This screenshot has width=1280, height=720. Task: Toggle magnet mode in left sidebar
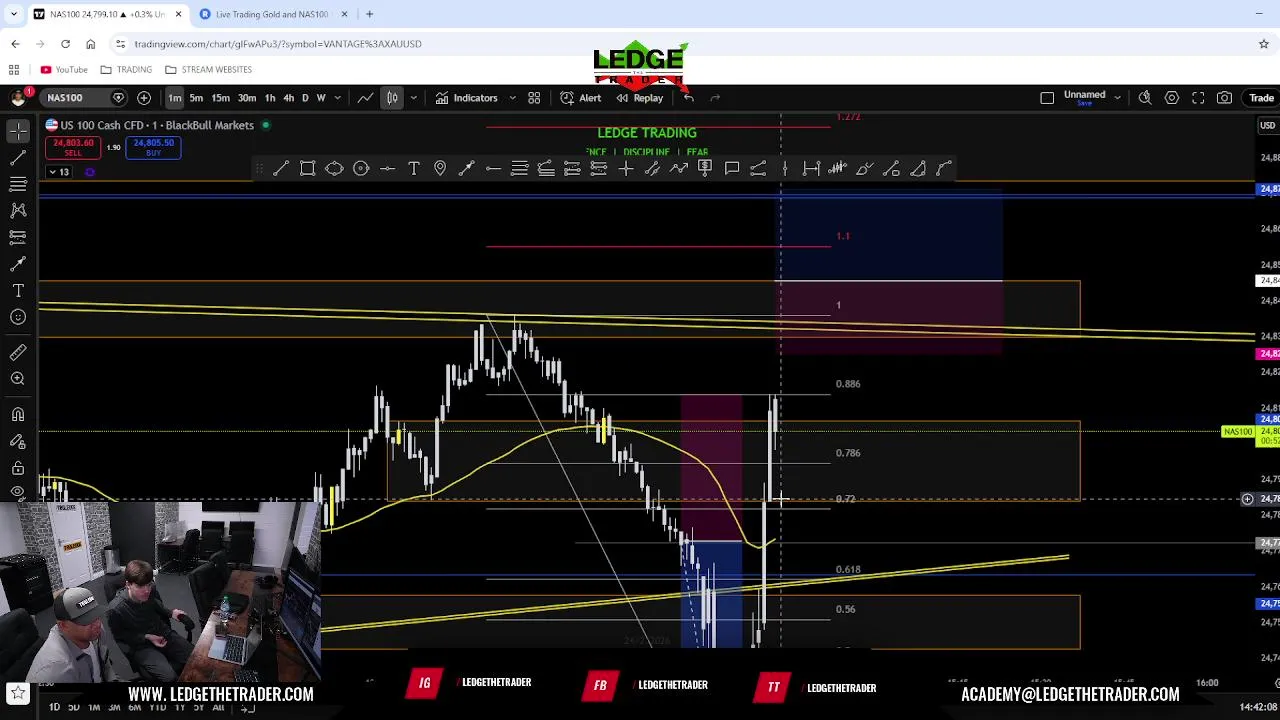pyautogui.click(x=18, y=414)
